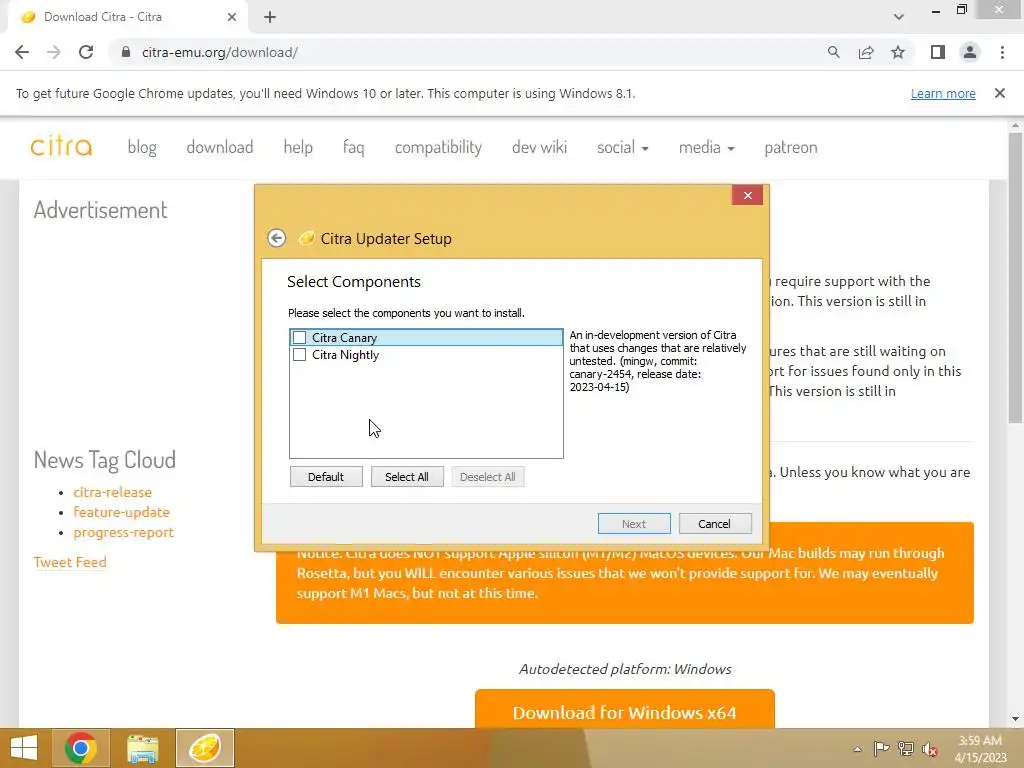Click the feature-update tag link
Viewport: 1024px width, 768px height.
tap(121, 512)
